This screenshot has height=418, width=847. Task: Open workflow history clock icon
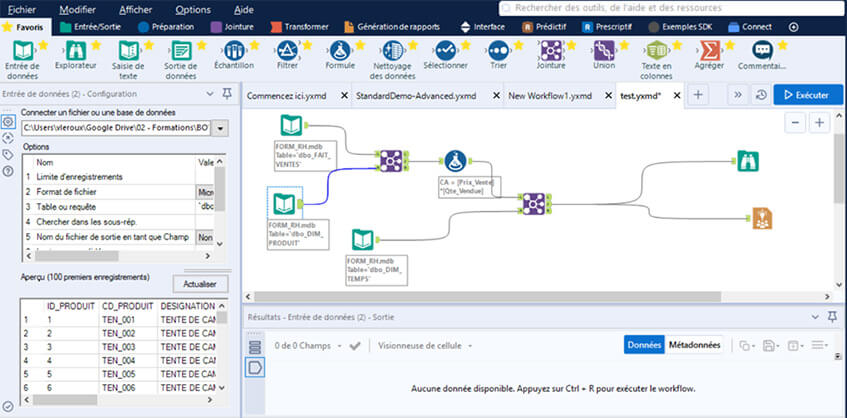(x=760, y=95)
